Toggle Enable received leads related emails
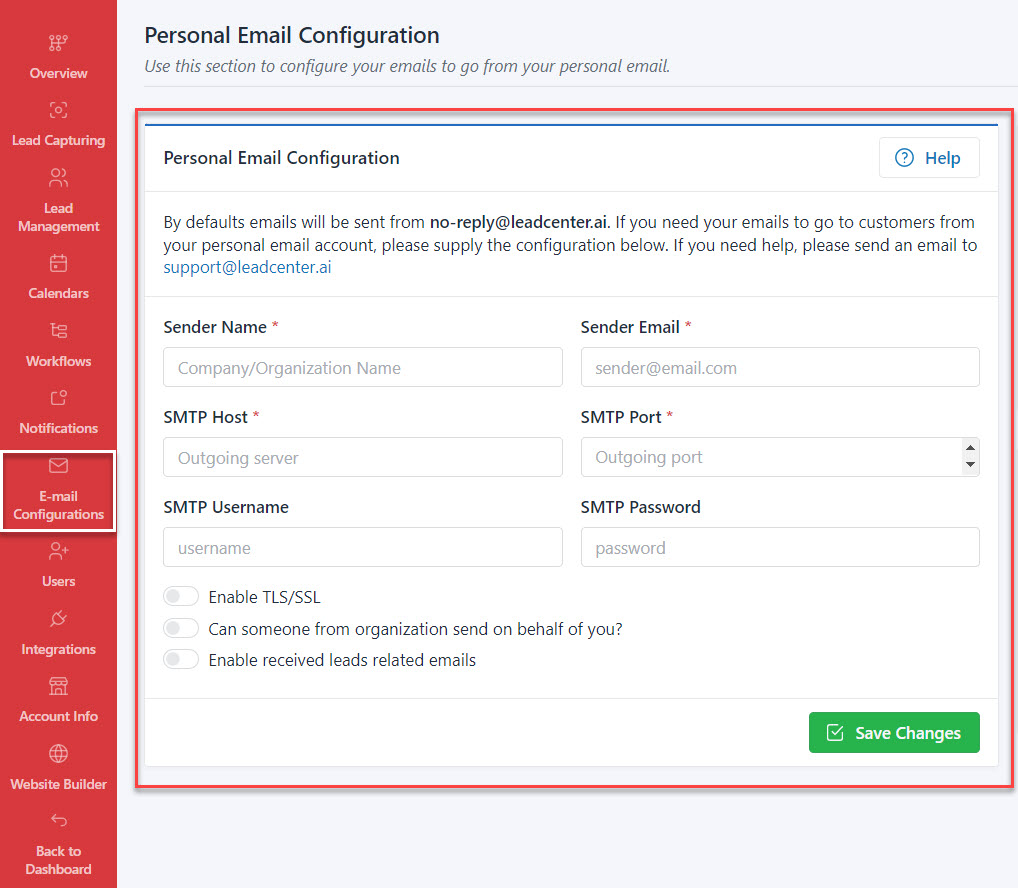This screenshot has height=888, width=1018. (x=181, y=660)
